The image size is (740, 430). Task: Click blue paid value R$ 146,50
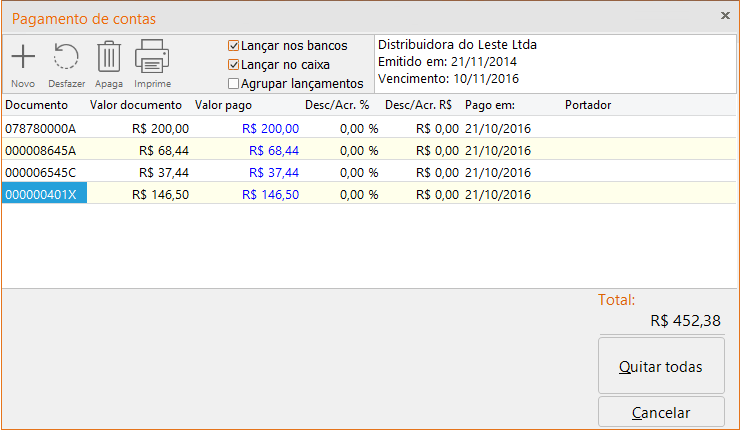pos(270,194)
